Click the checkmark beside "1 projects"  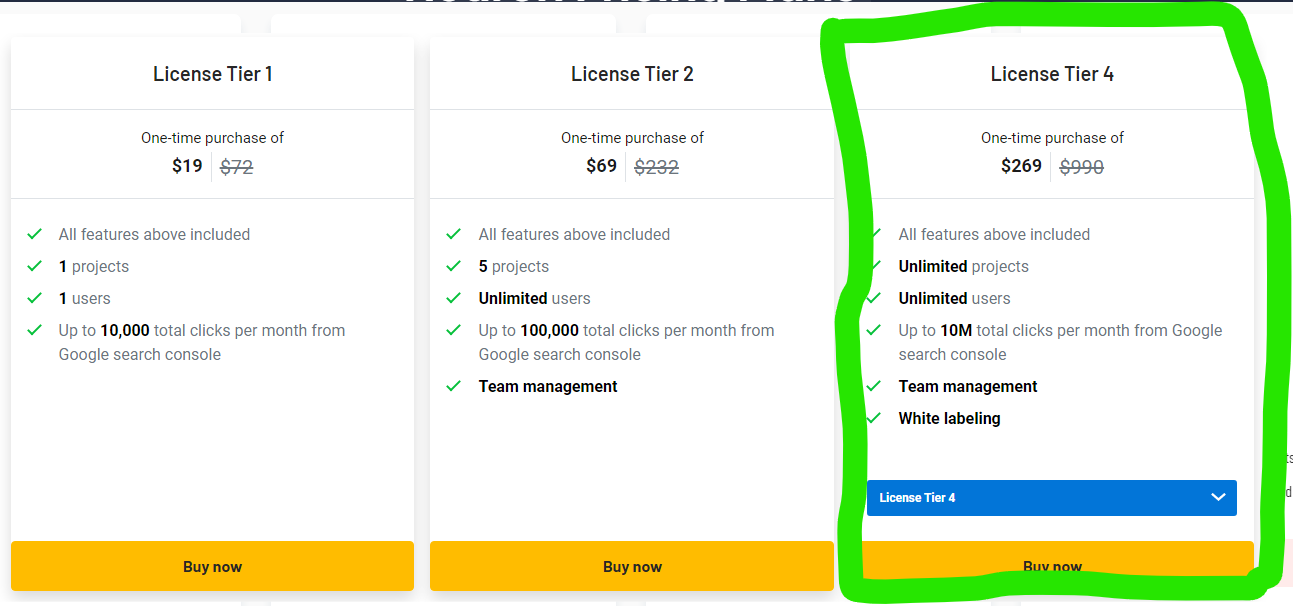(35, 266)
